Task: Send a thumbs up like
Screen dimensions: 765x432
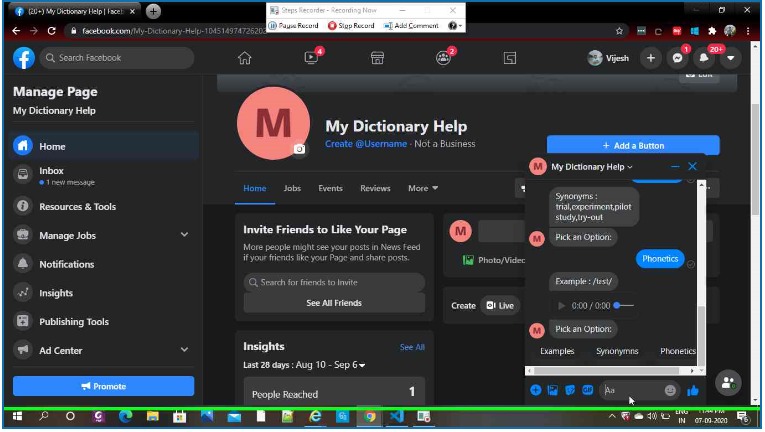Action: point(693,391)
